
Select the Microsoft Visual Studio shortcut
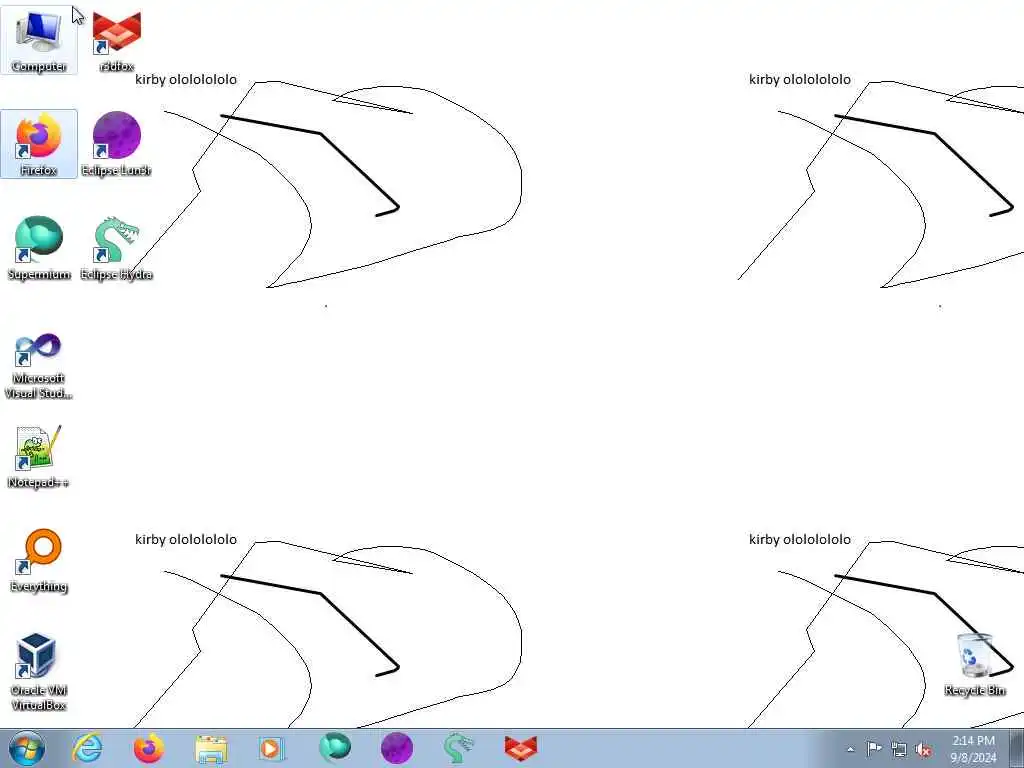point(39,364)
